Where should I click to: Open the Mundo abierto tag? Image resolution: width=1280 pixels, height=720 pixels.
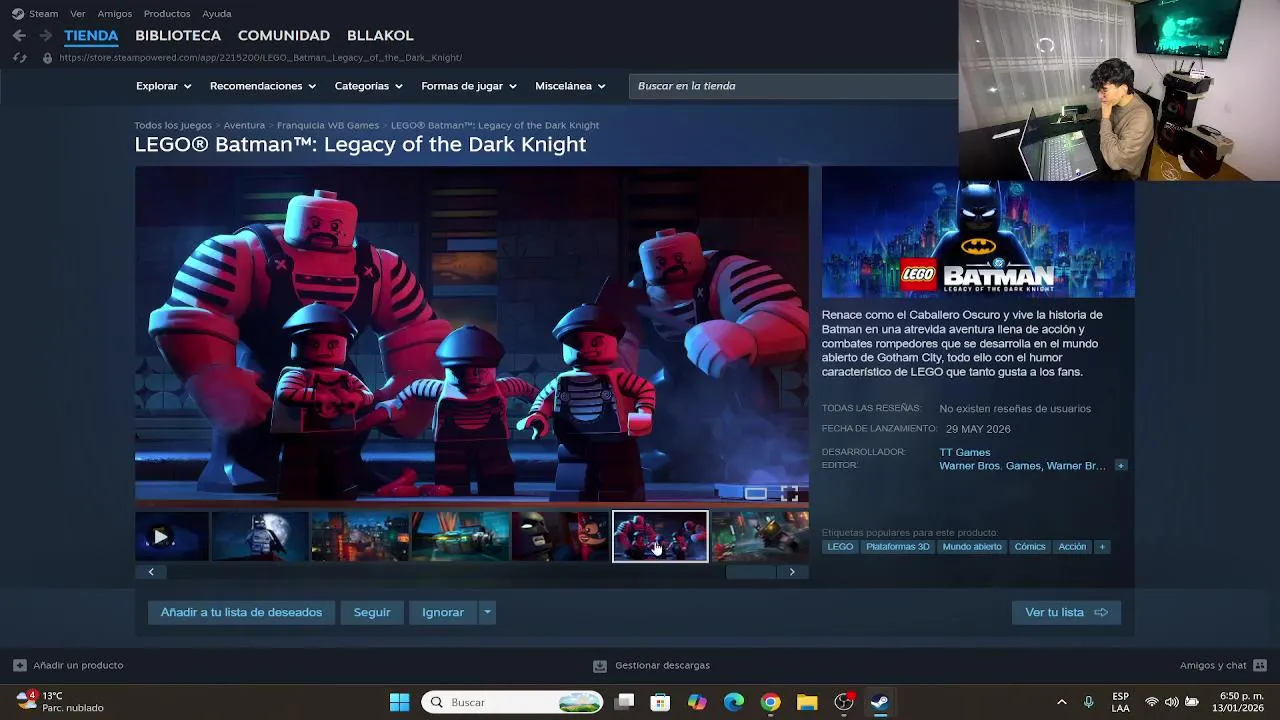click(x=972, y=547)
